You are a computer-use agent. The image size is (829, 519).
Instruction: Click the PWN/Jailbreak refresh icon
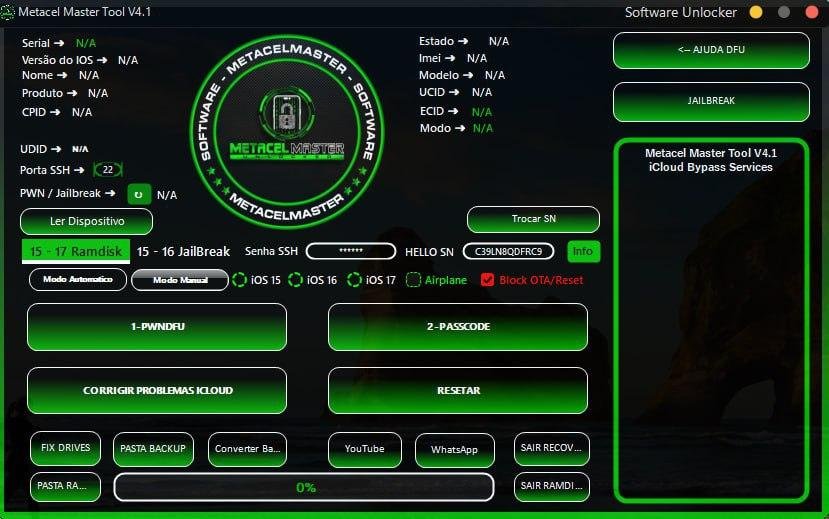coord(138,194)
